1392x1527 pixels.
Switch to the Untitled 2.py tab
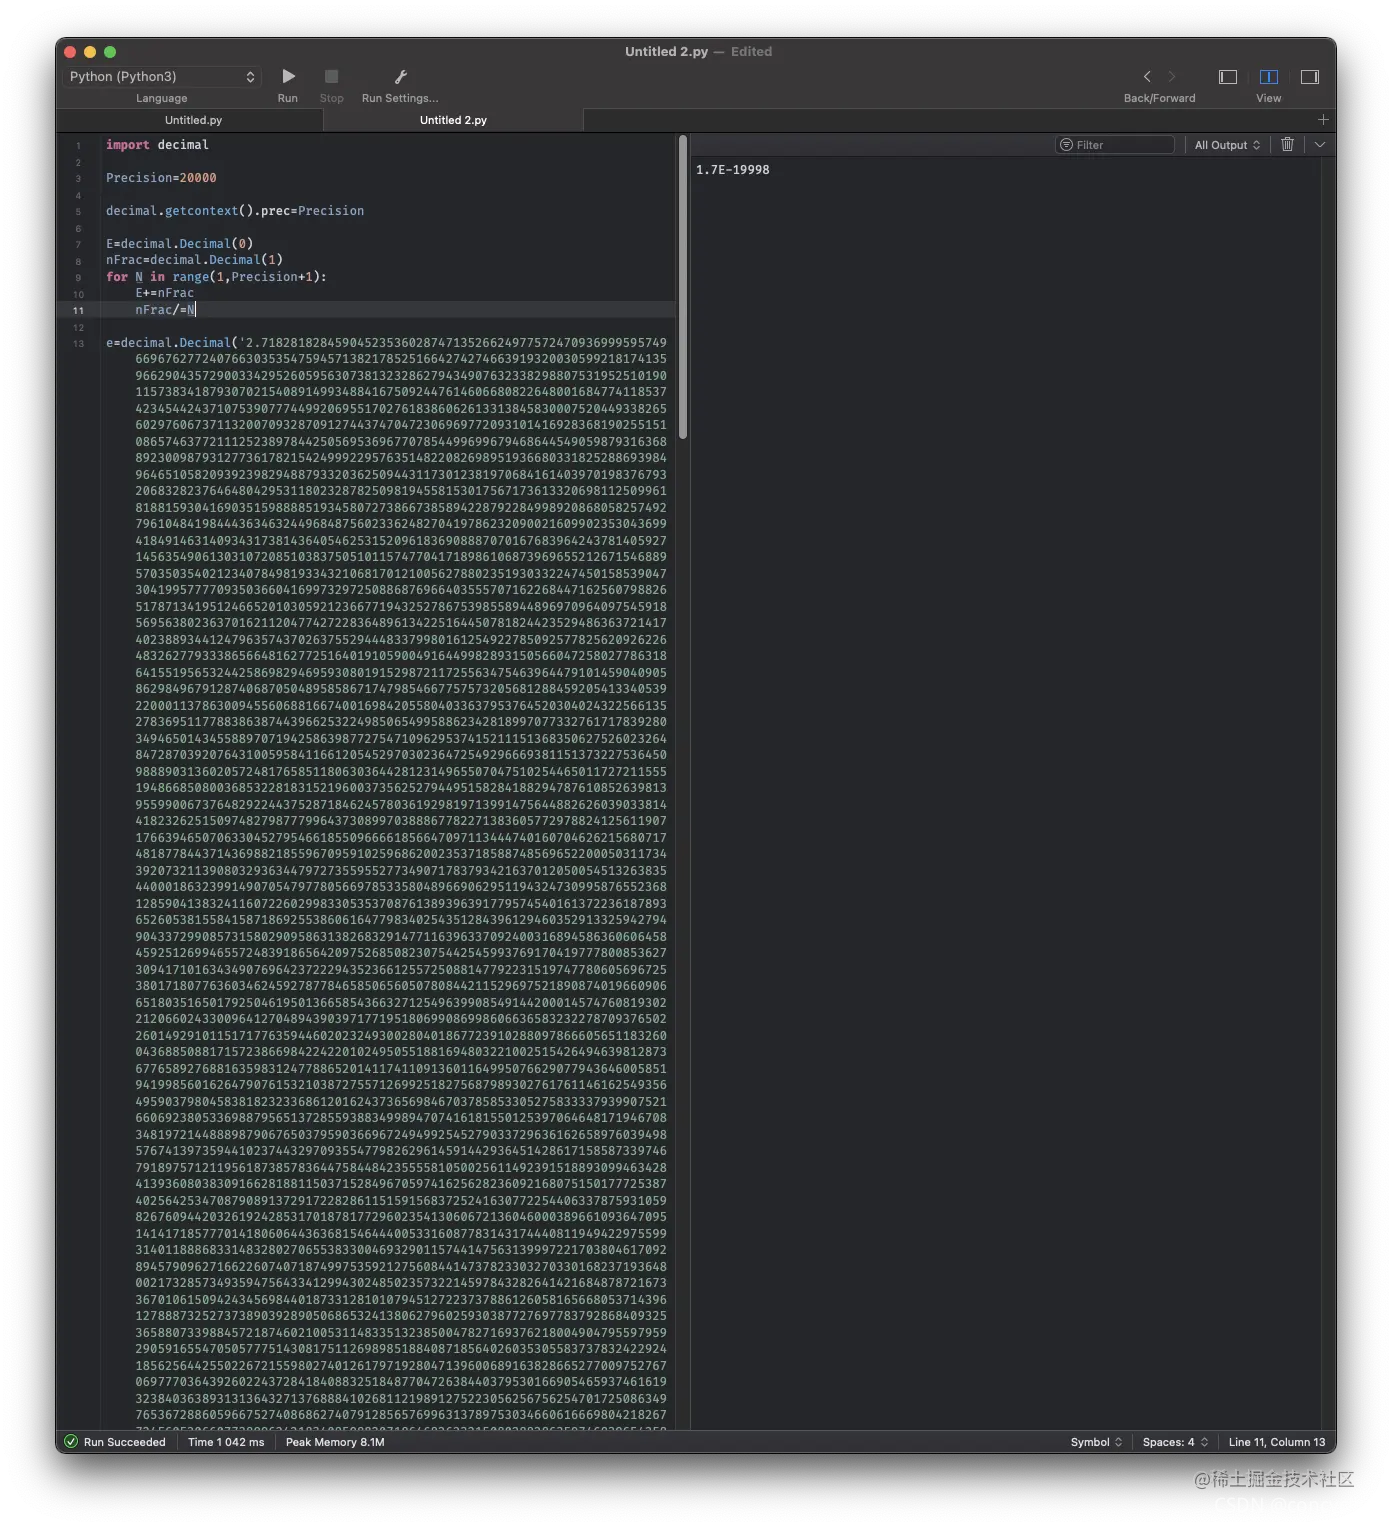click(x=453, y=120)
